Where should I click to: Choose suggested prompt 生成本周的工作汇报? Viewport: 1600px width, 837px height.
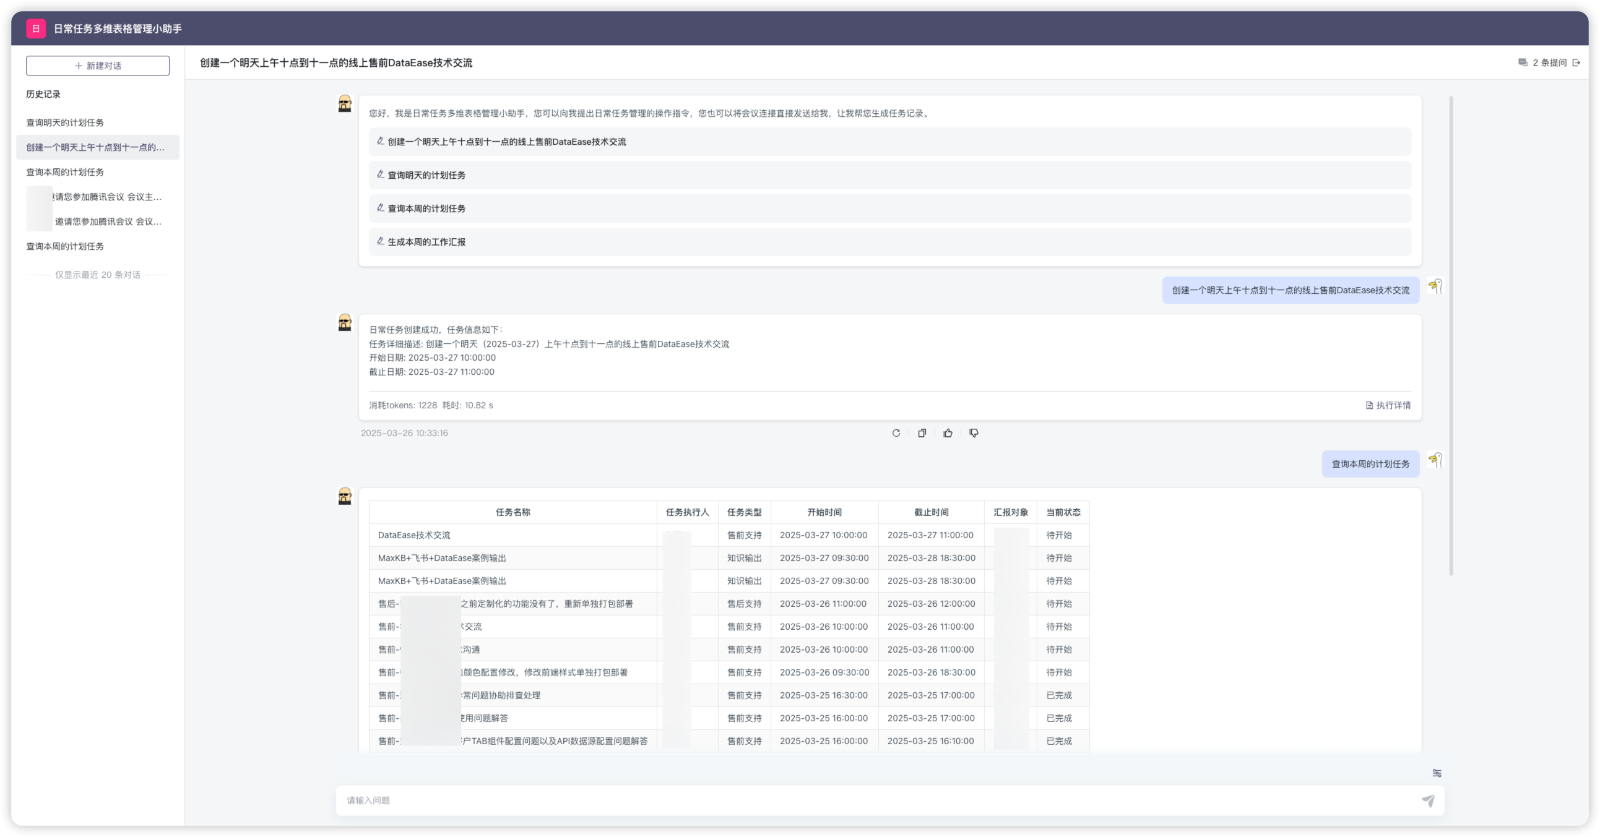coord(427,242)
